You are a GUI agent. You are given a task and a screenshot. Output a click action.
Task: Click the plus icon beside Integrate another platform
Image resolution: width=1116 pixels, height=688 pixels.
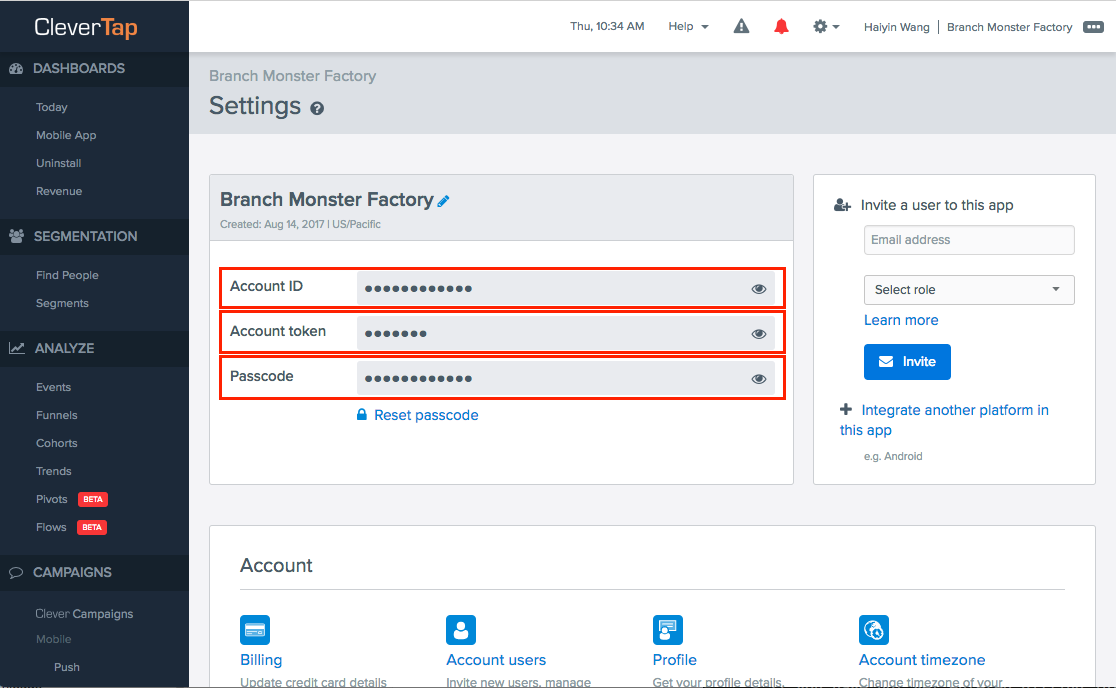(846, 409)
